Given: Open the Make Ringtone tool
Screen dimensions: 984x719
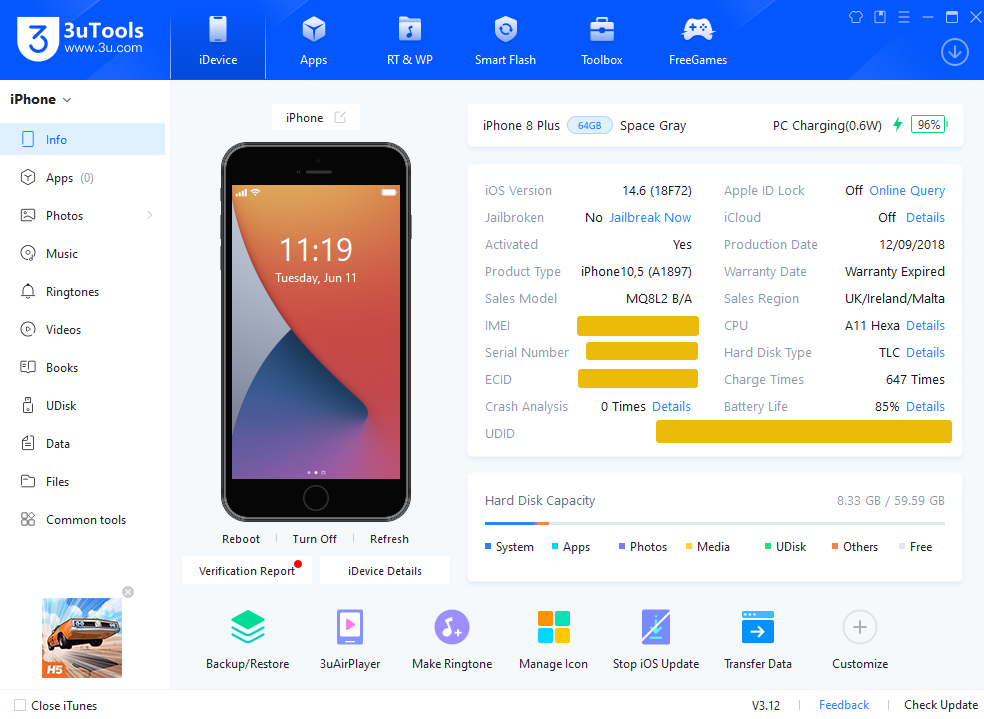Looking at the screenshot, I should pyautogui.click(x=452, y=639).
